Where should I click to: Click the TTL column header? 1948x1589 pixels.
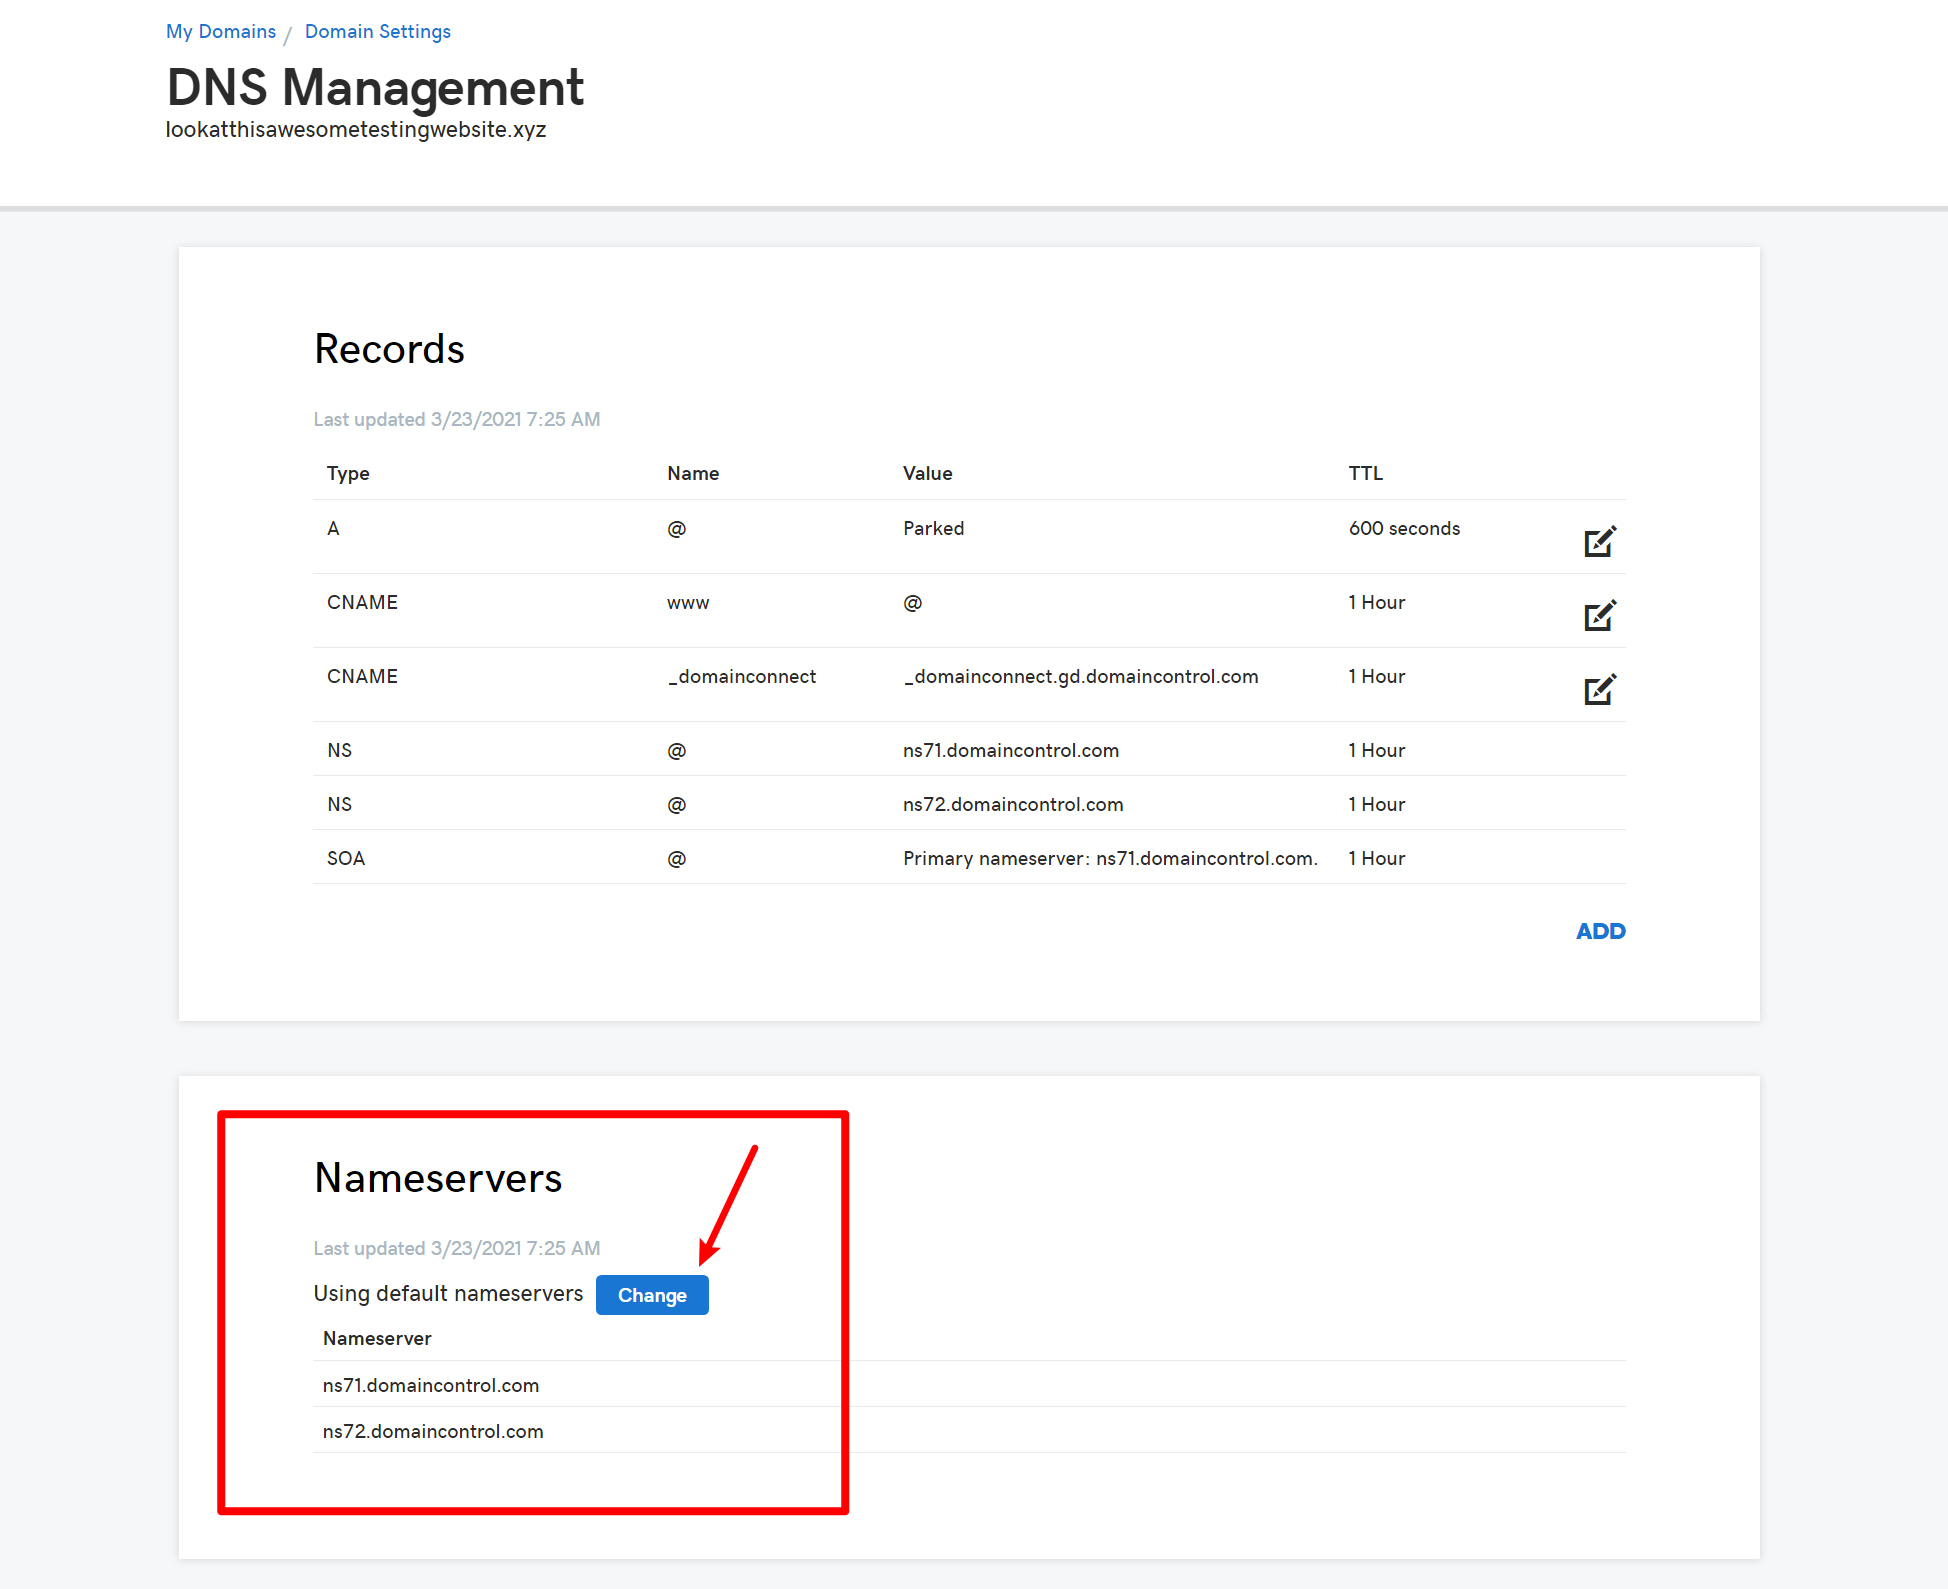tap(1364, 473)
